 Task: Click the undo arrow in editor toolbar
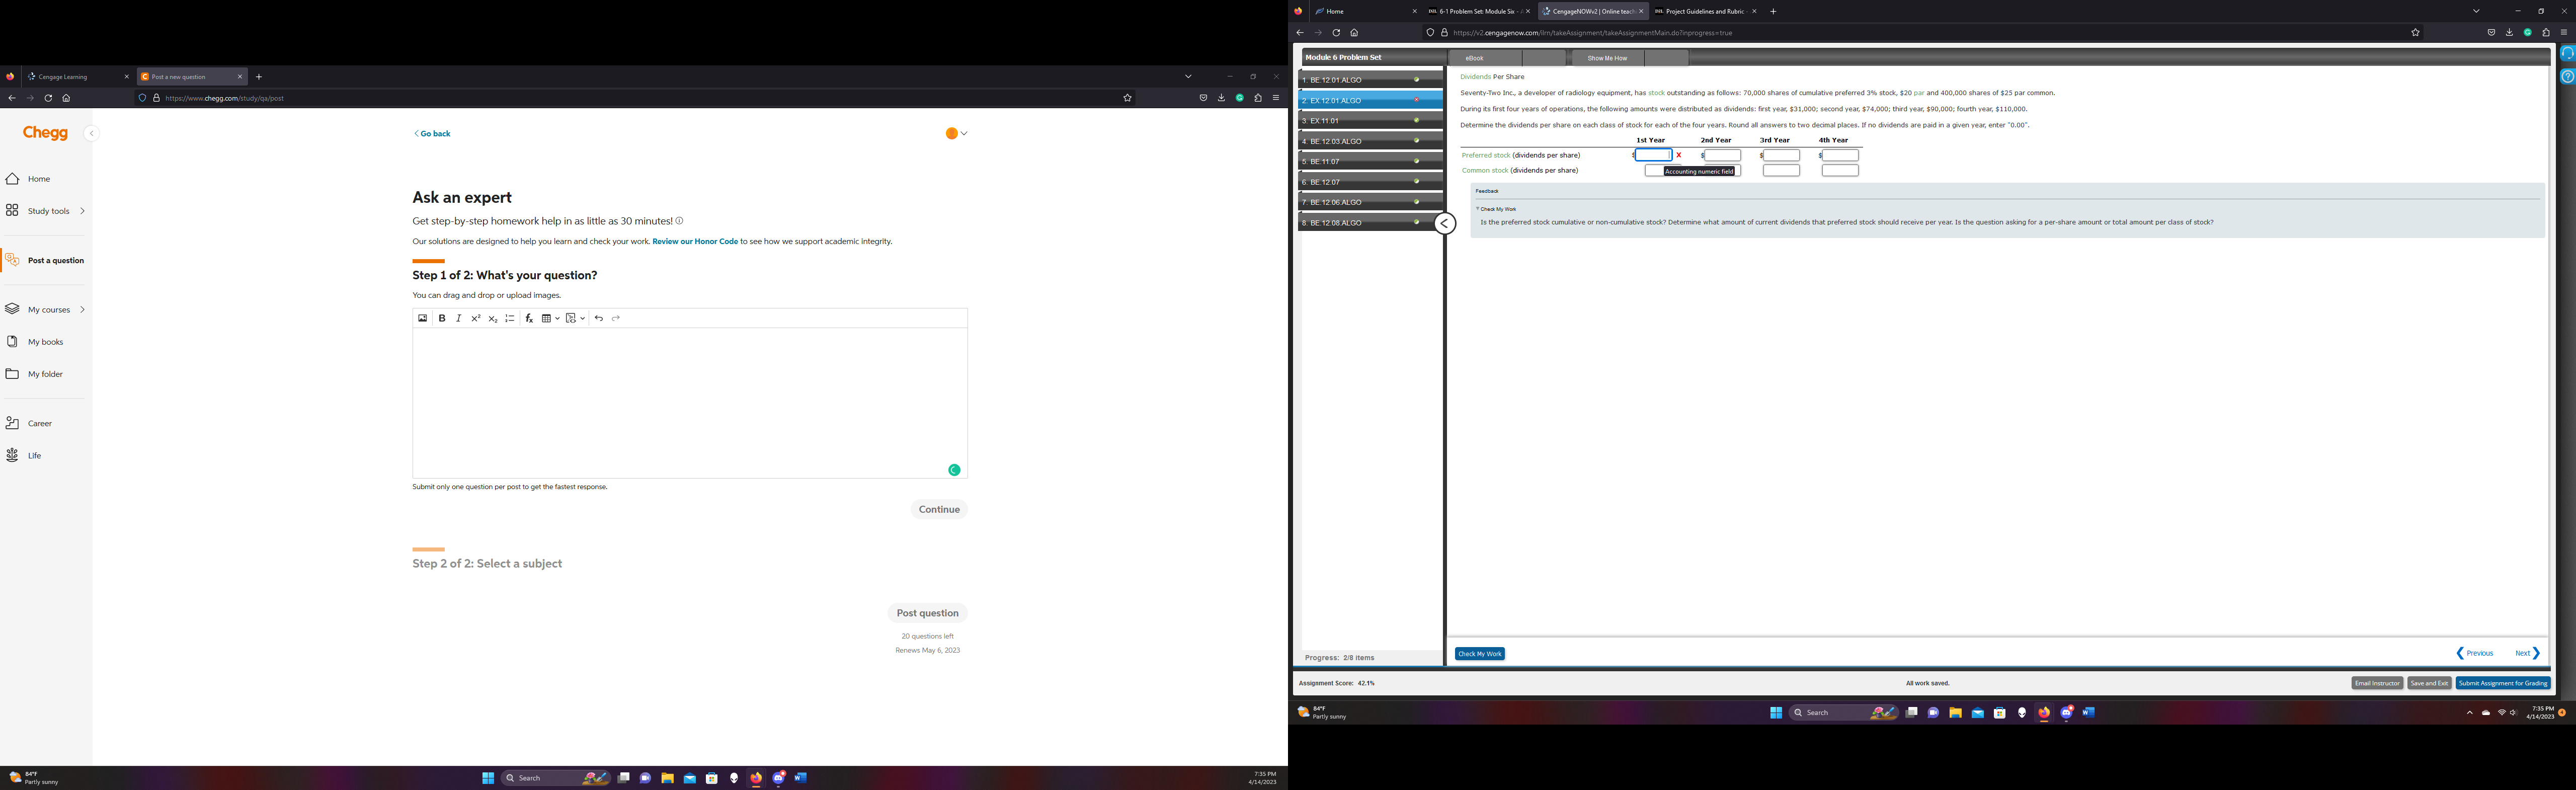point(598,318)
